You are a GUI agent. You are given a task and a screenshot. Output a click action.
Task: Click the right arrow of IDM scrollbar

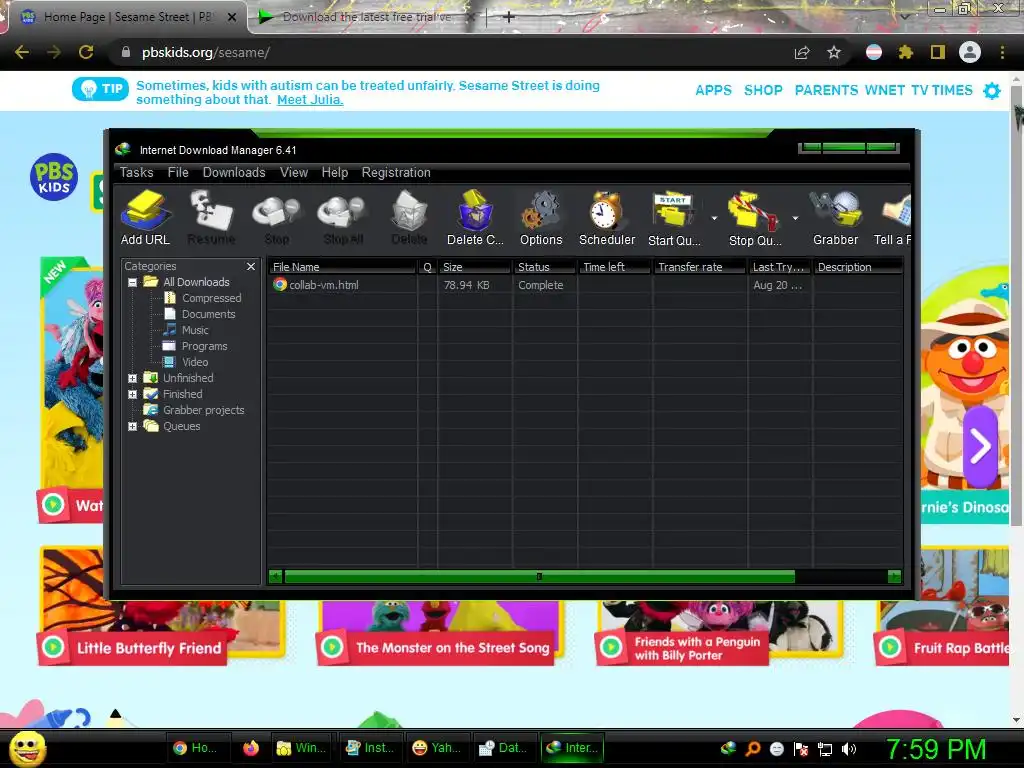point(894,576)
